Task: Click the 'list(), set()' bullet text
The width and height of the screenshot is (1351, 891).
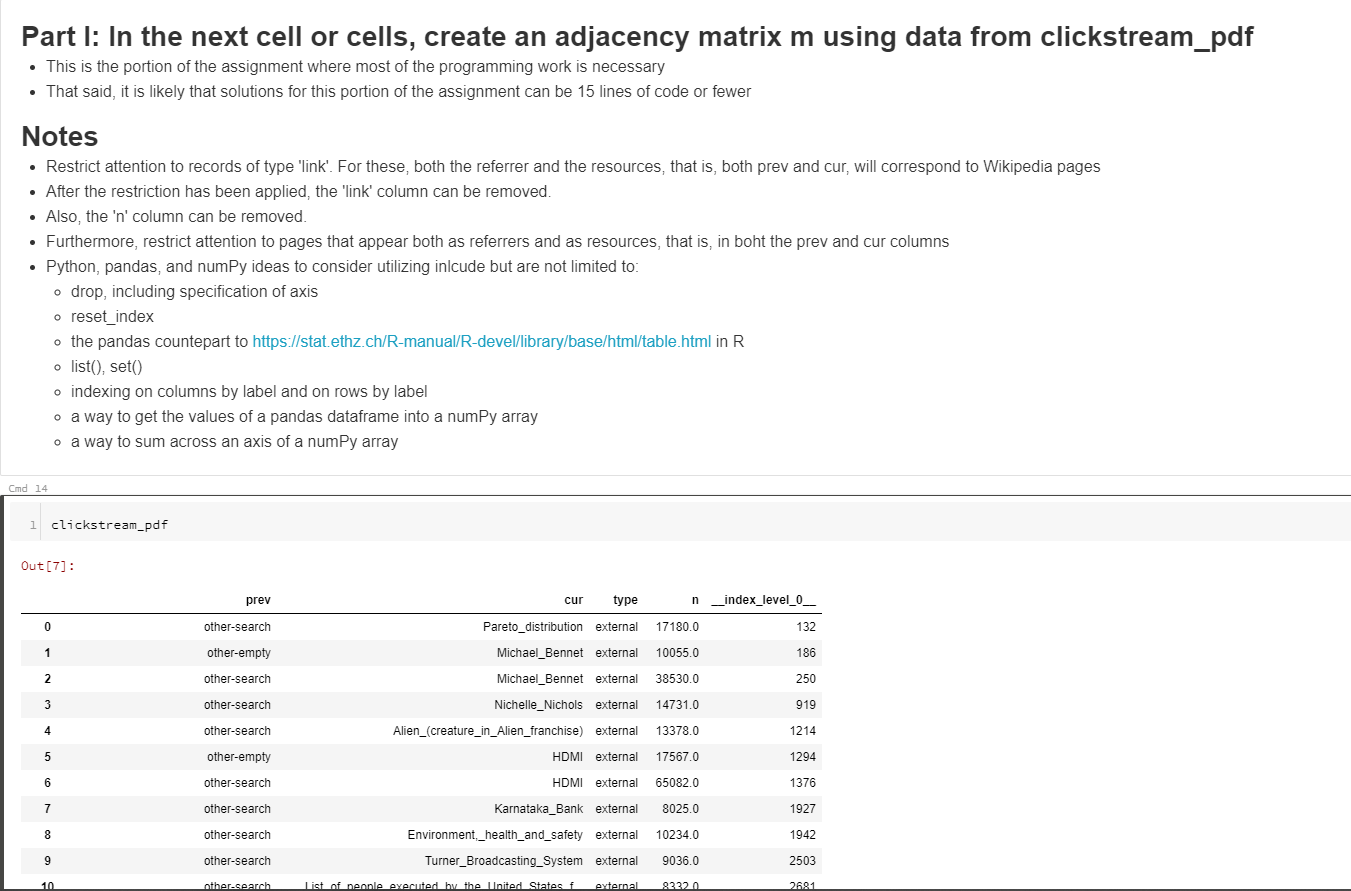Action: pos(107,366)
